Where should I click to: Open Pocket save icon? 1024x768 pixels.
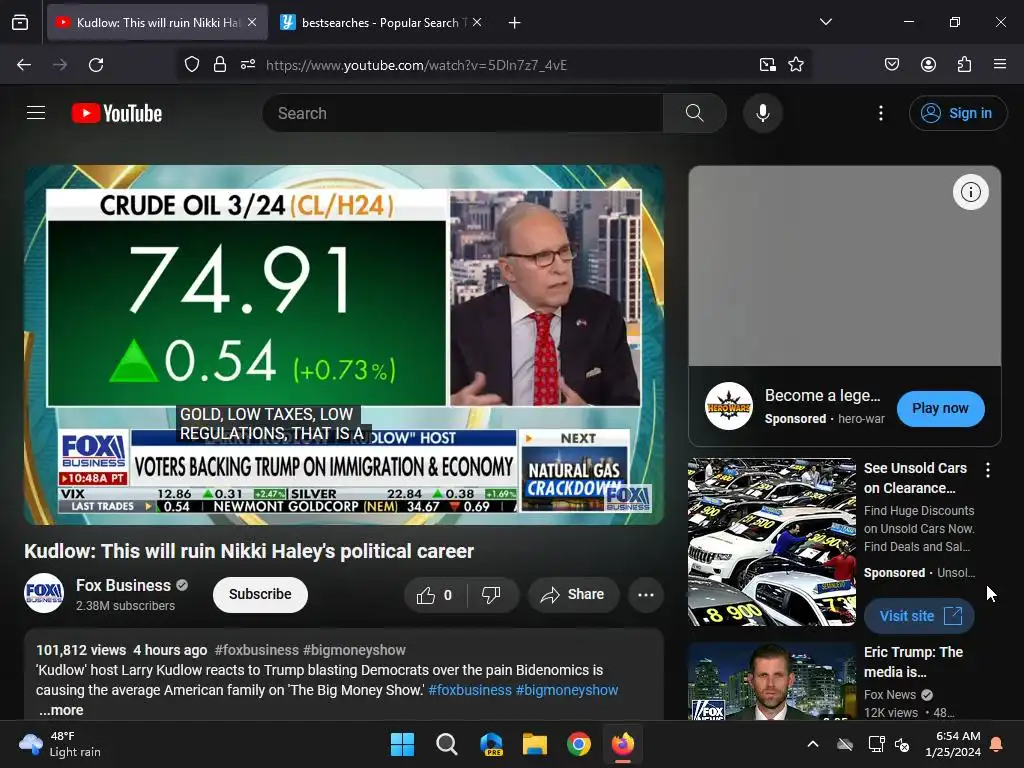pyautogui.click(x=892, y=65)
